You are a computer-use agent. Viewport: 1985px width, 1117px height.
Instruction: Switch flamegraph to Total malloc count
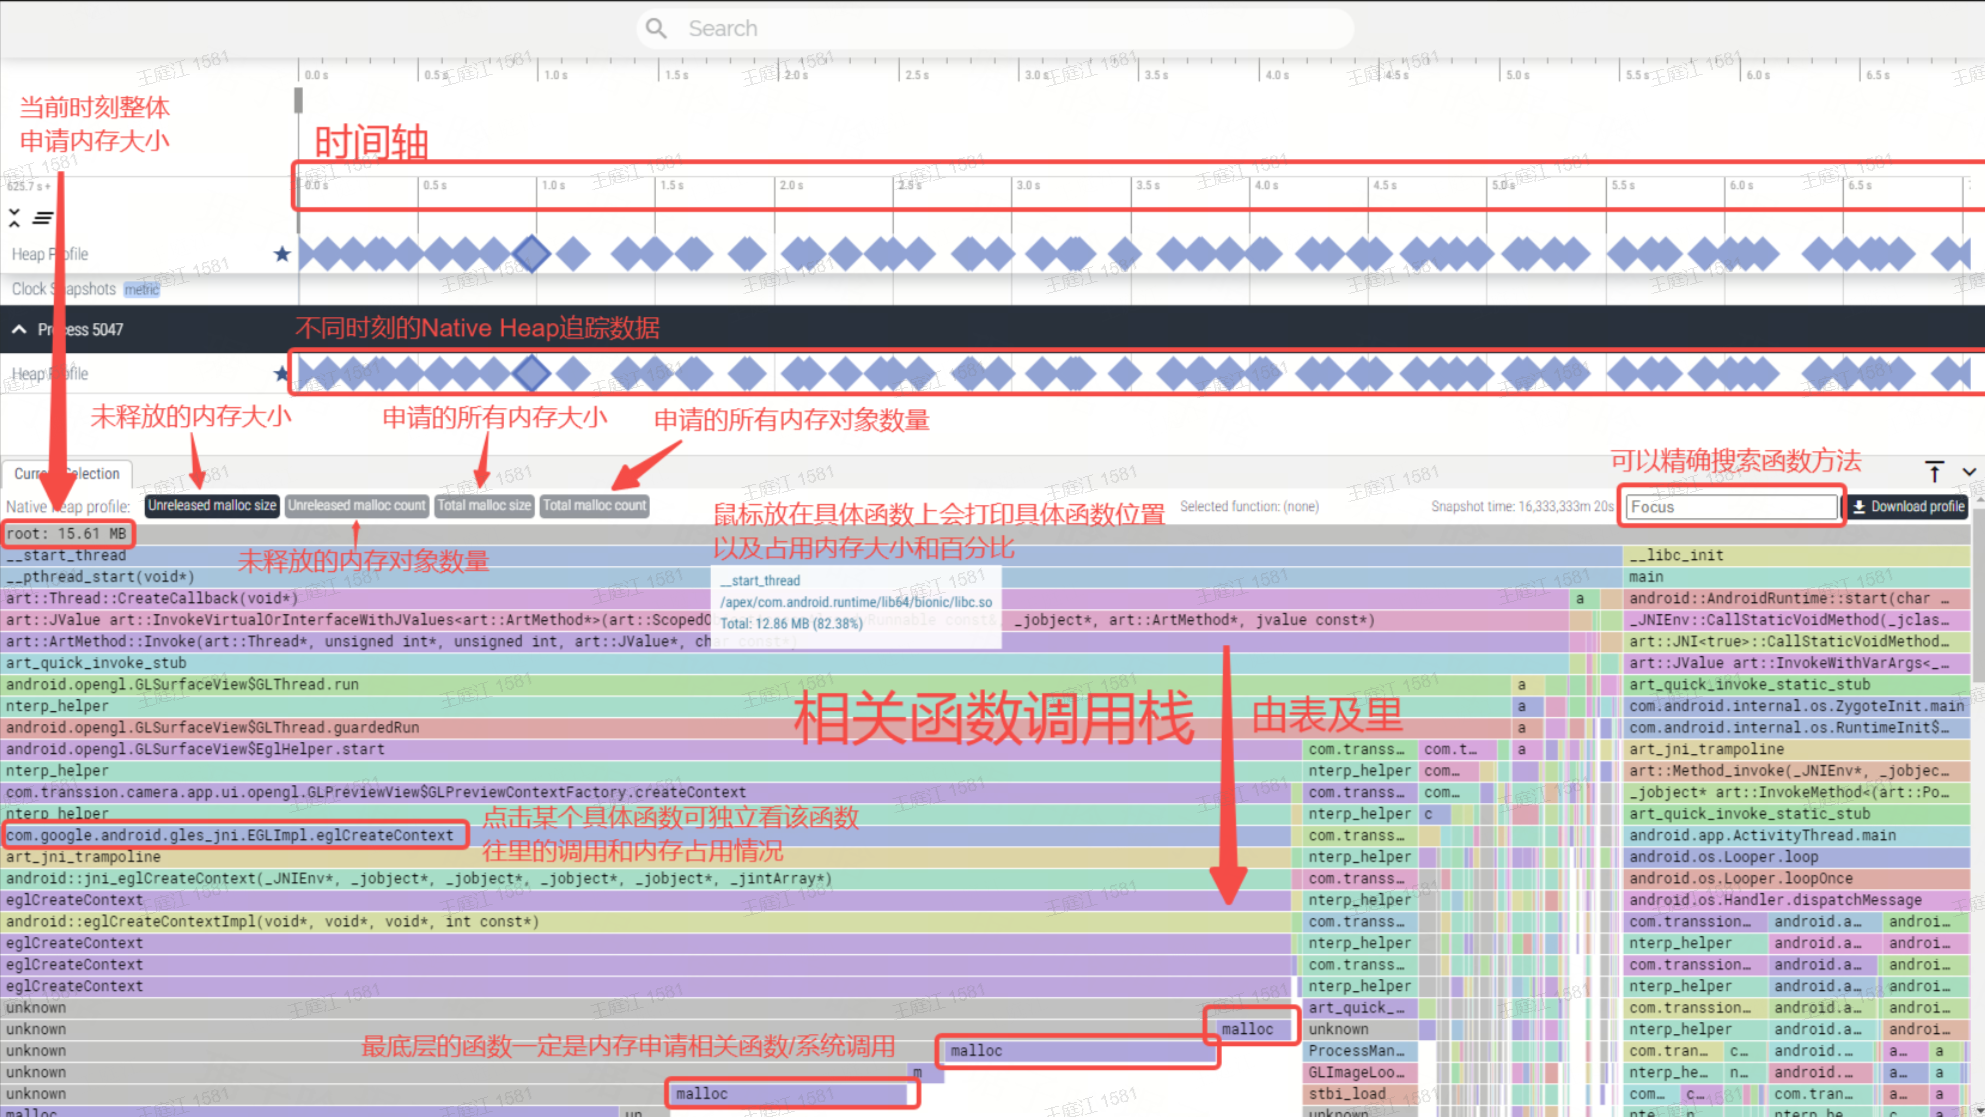tap(595, 506)
